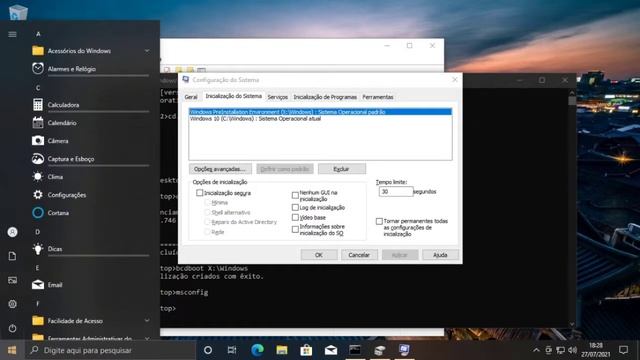Image resolution: width=640 pixels, height=360 pixels.
Task: Open Configurações from the app list
Action: (x=91, y=195)
